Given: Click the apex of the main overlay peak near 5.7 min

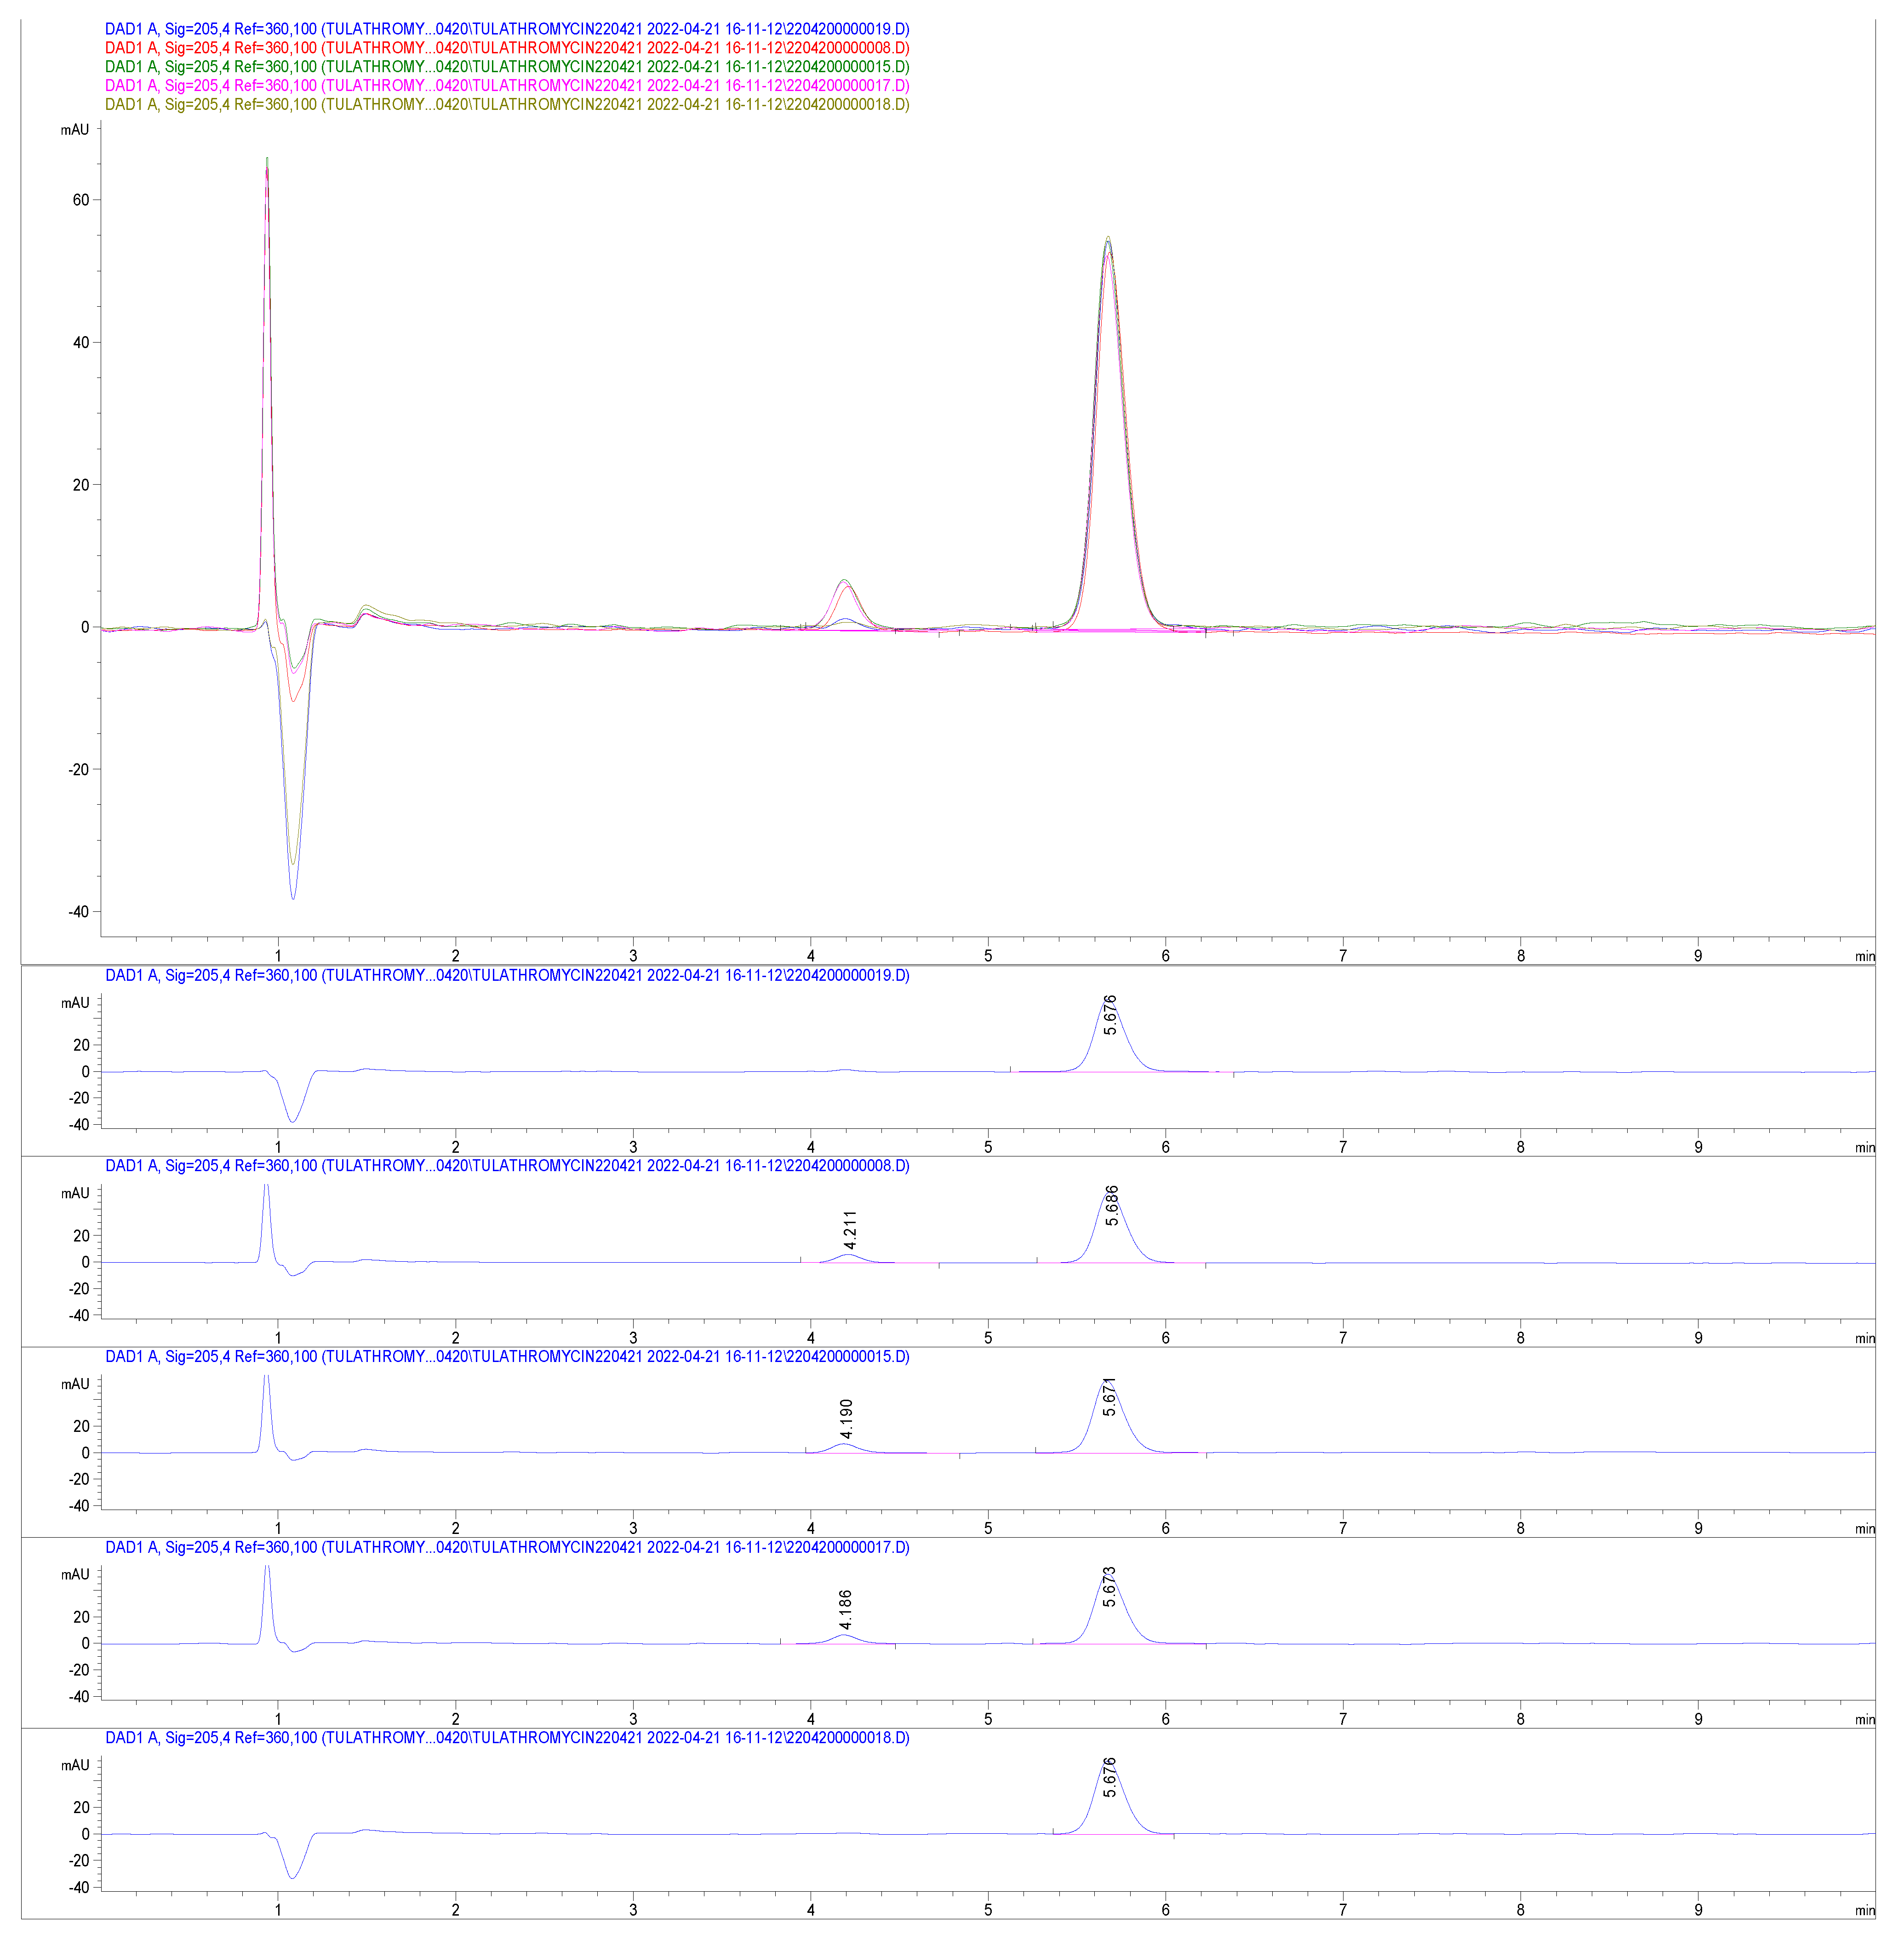Looking at the screenshot, I should point(1108,240).
